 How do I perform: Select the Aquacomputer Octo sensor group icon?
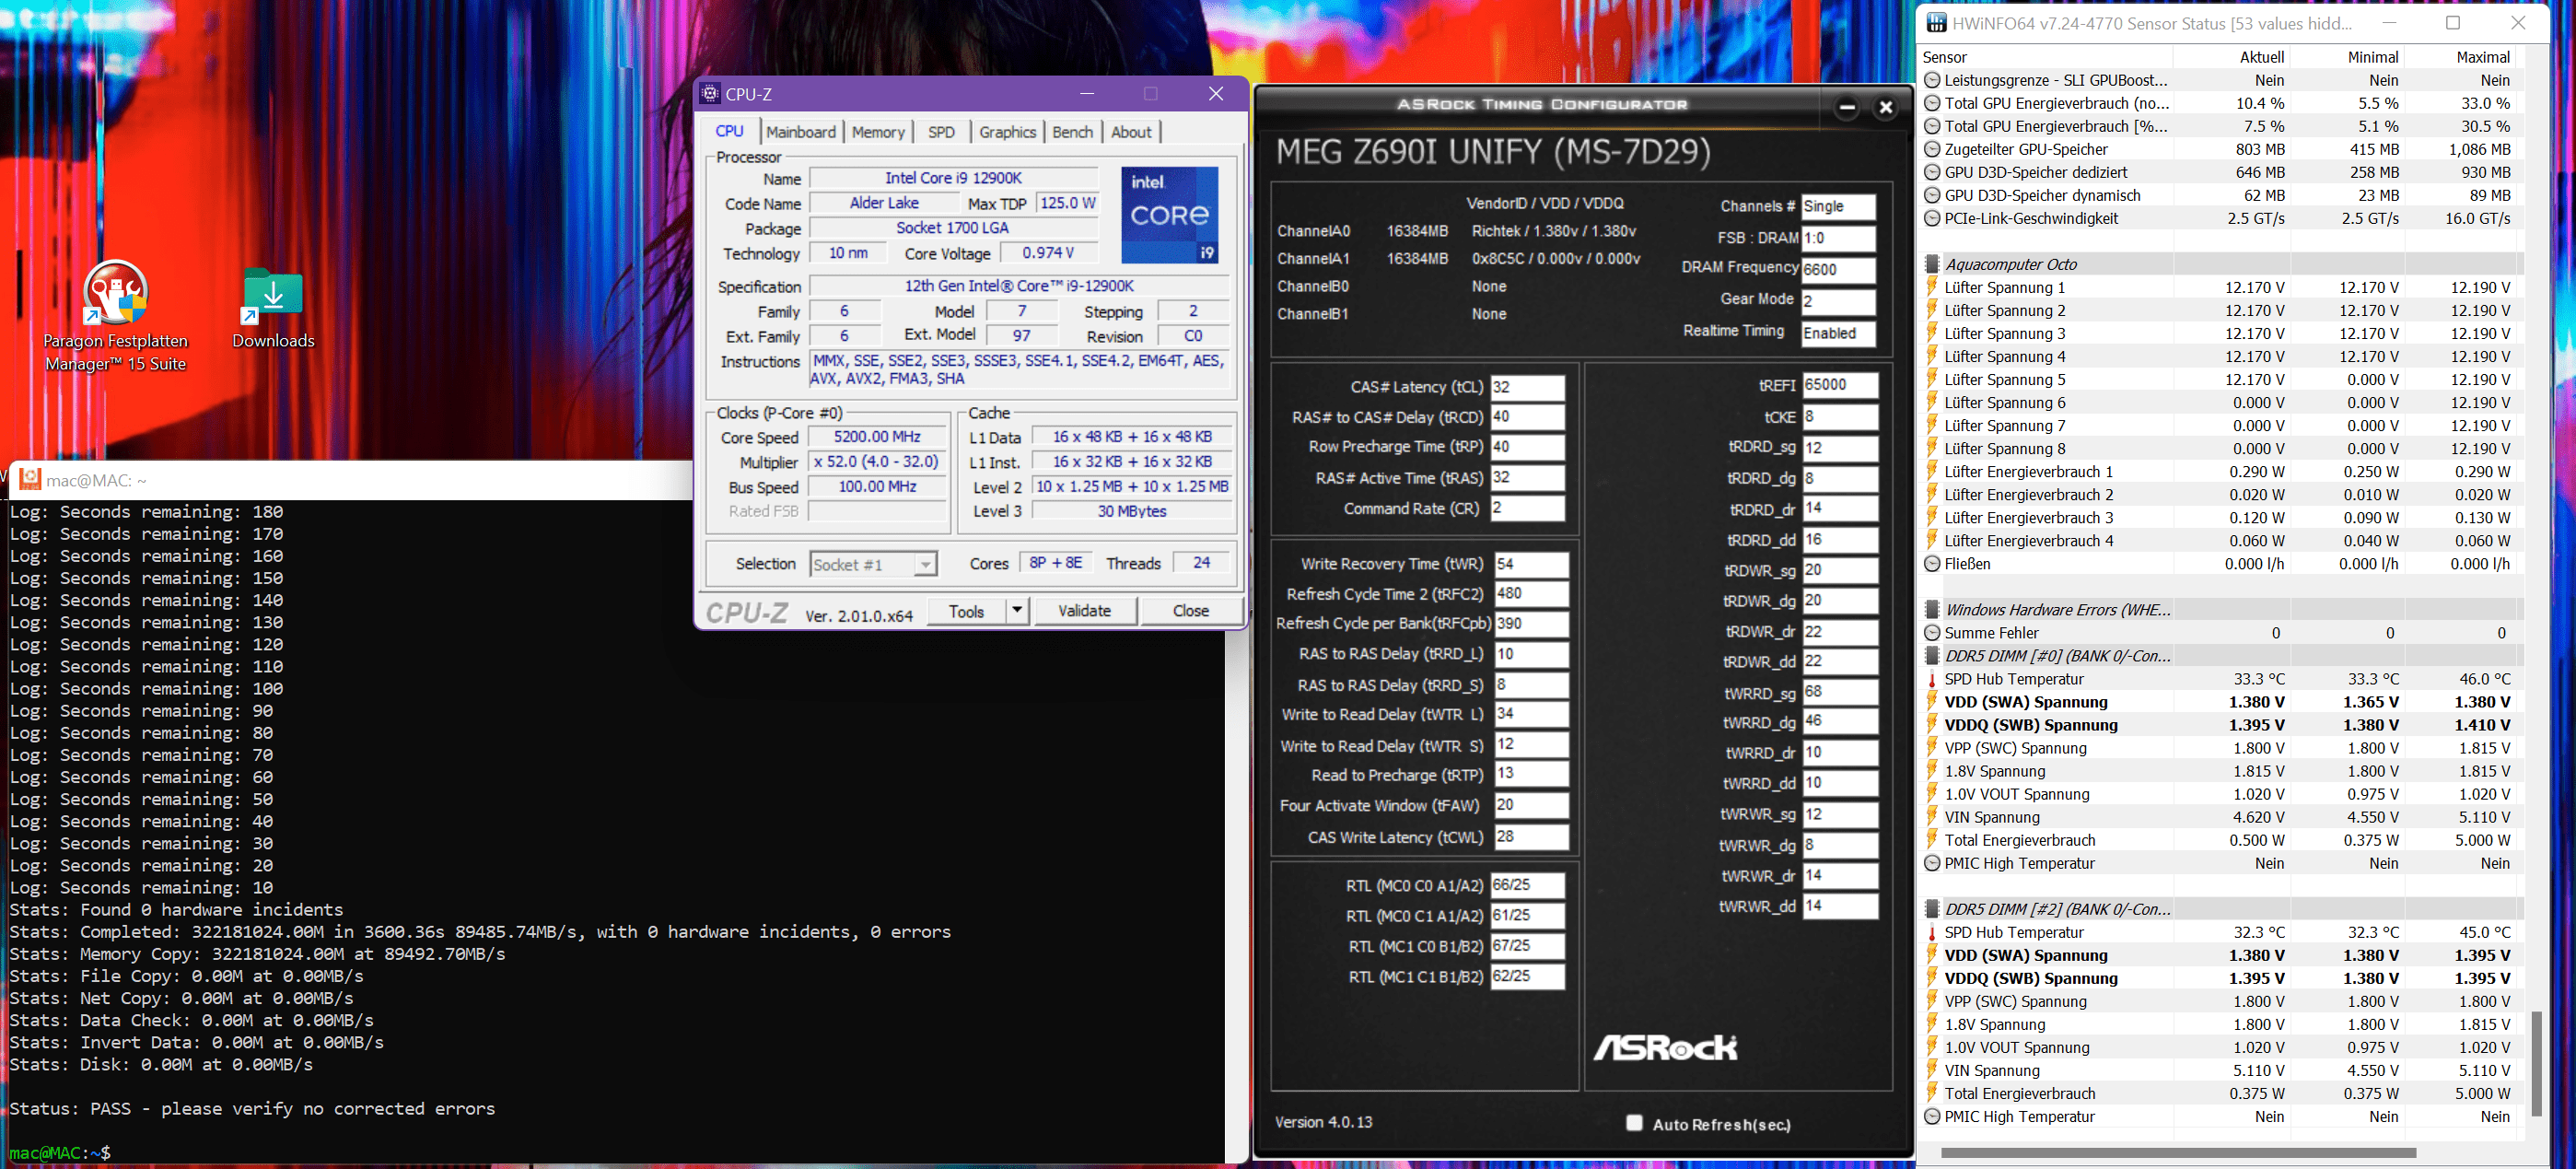(1932, 264)
